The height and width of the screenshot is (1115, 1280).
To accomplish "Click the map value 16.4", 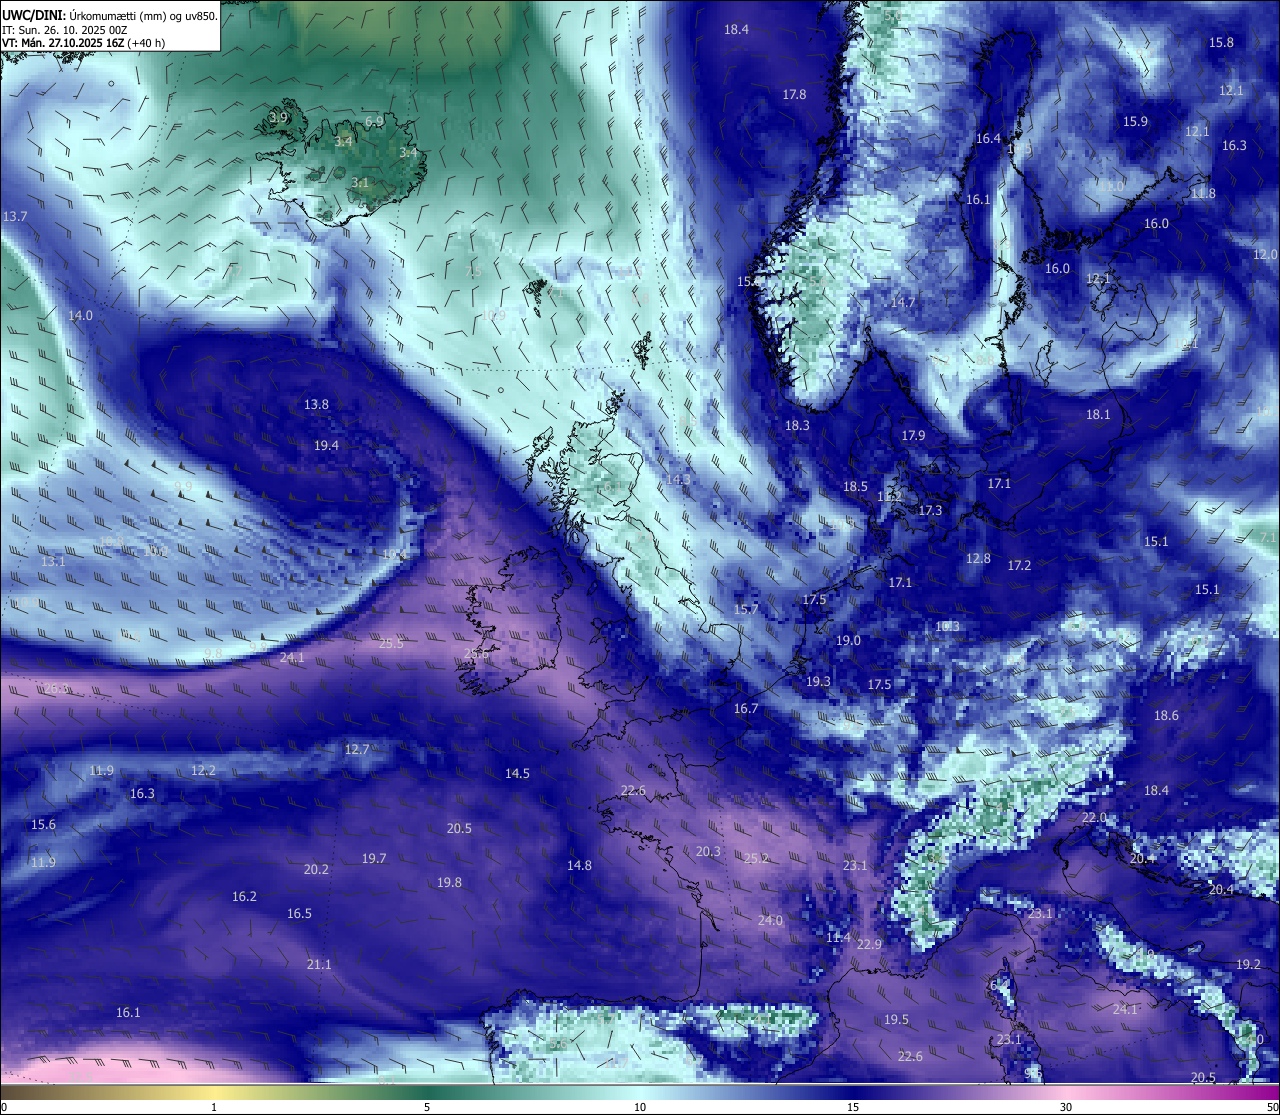I will (x=988, y=138).
